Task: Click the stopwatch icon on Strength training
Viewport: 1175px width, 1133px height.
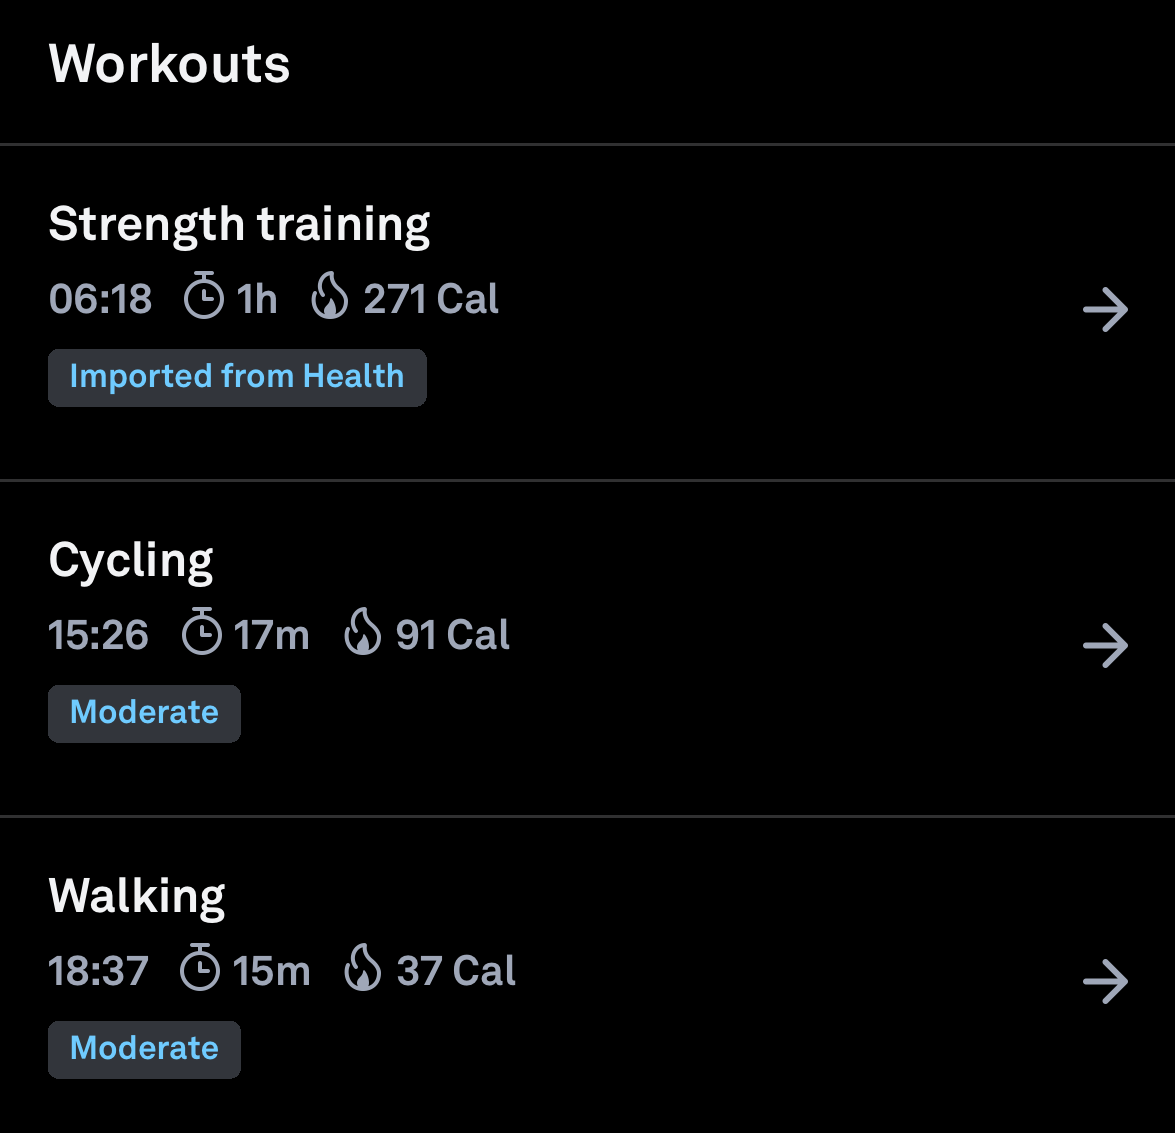Action: 203,297
